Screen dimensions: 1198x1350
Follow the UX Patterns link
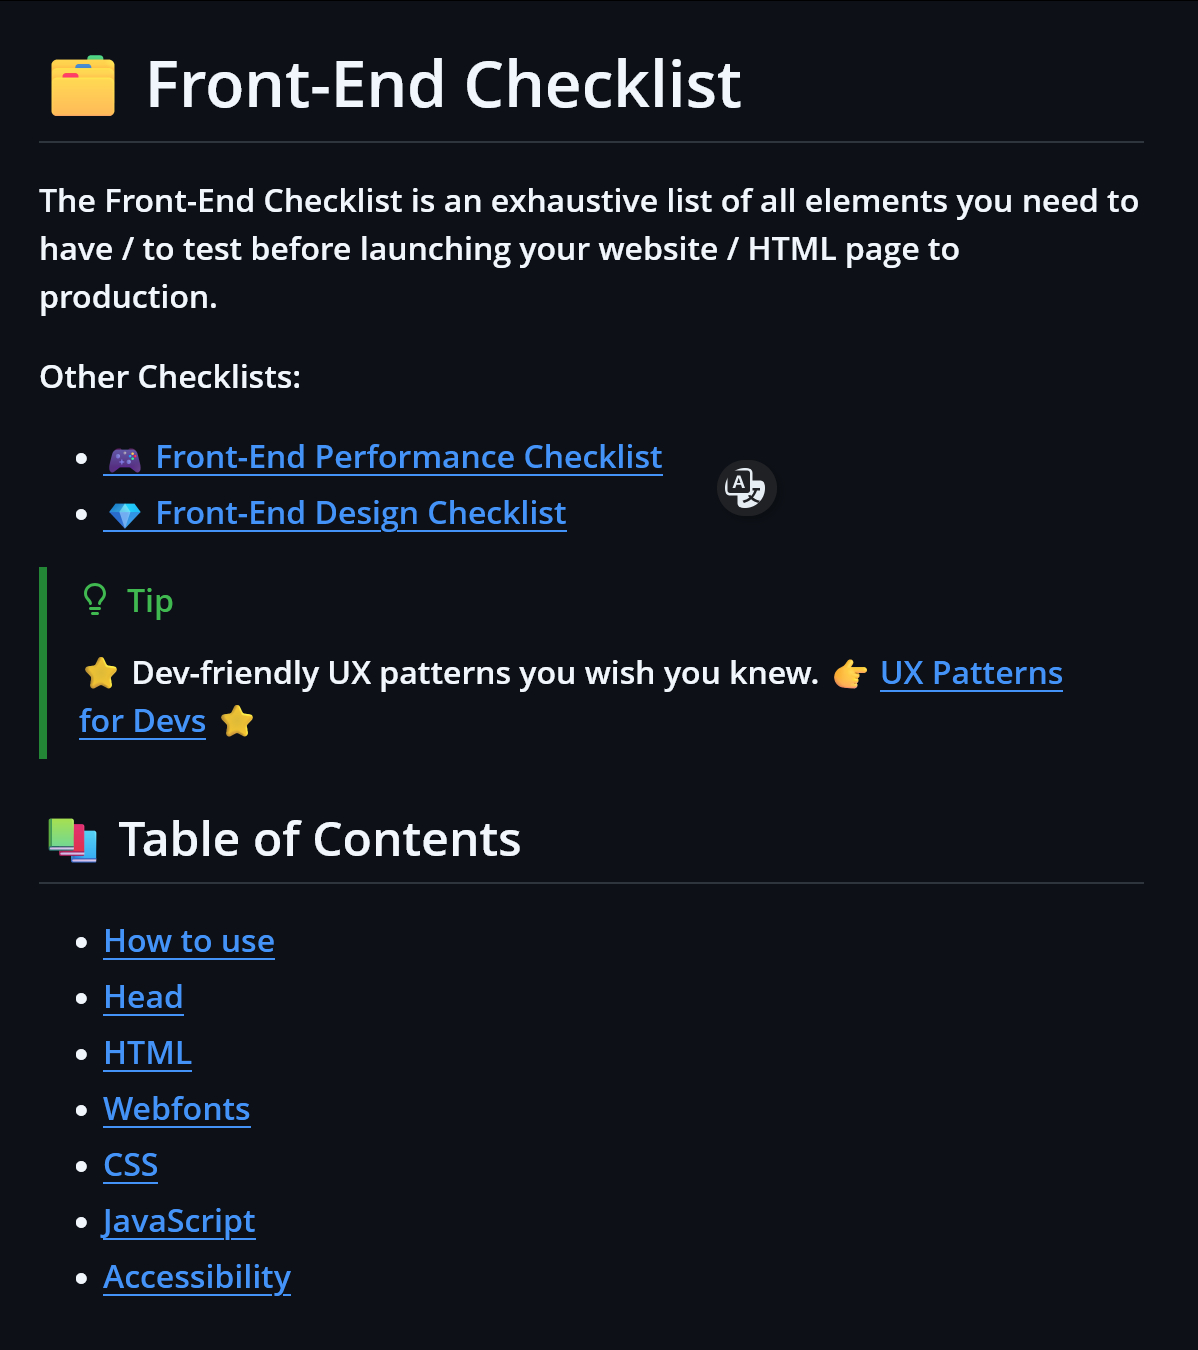971,673
